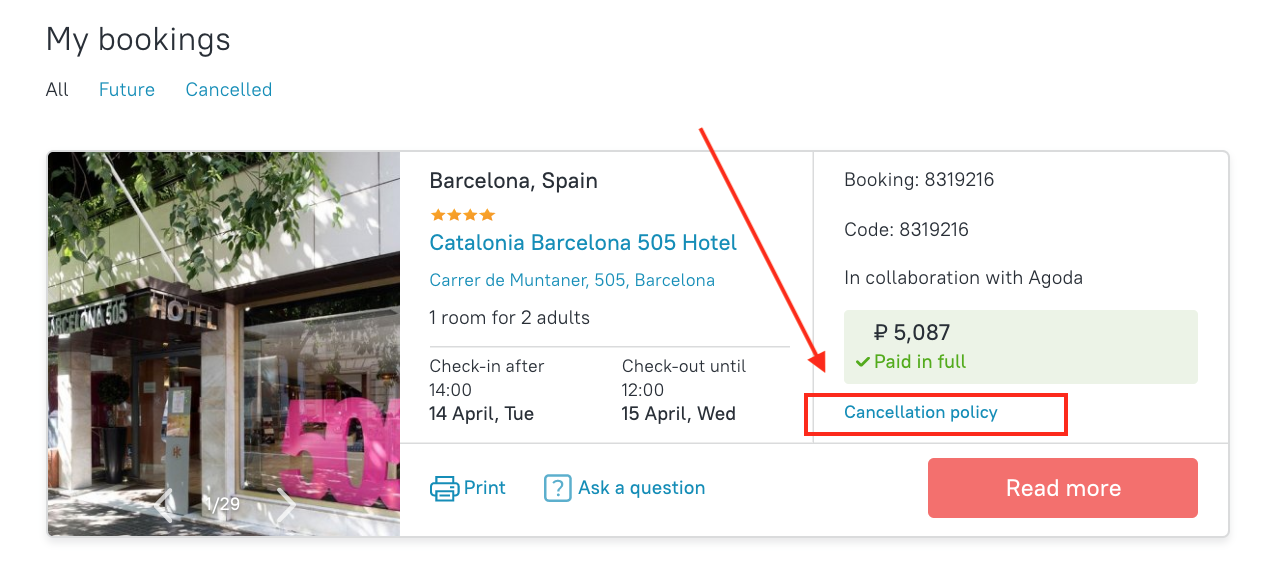The width and height of the screenshot is (1270, 578).
Task: Click the Print text link
Action: pos(485,488)
